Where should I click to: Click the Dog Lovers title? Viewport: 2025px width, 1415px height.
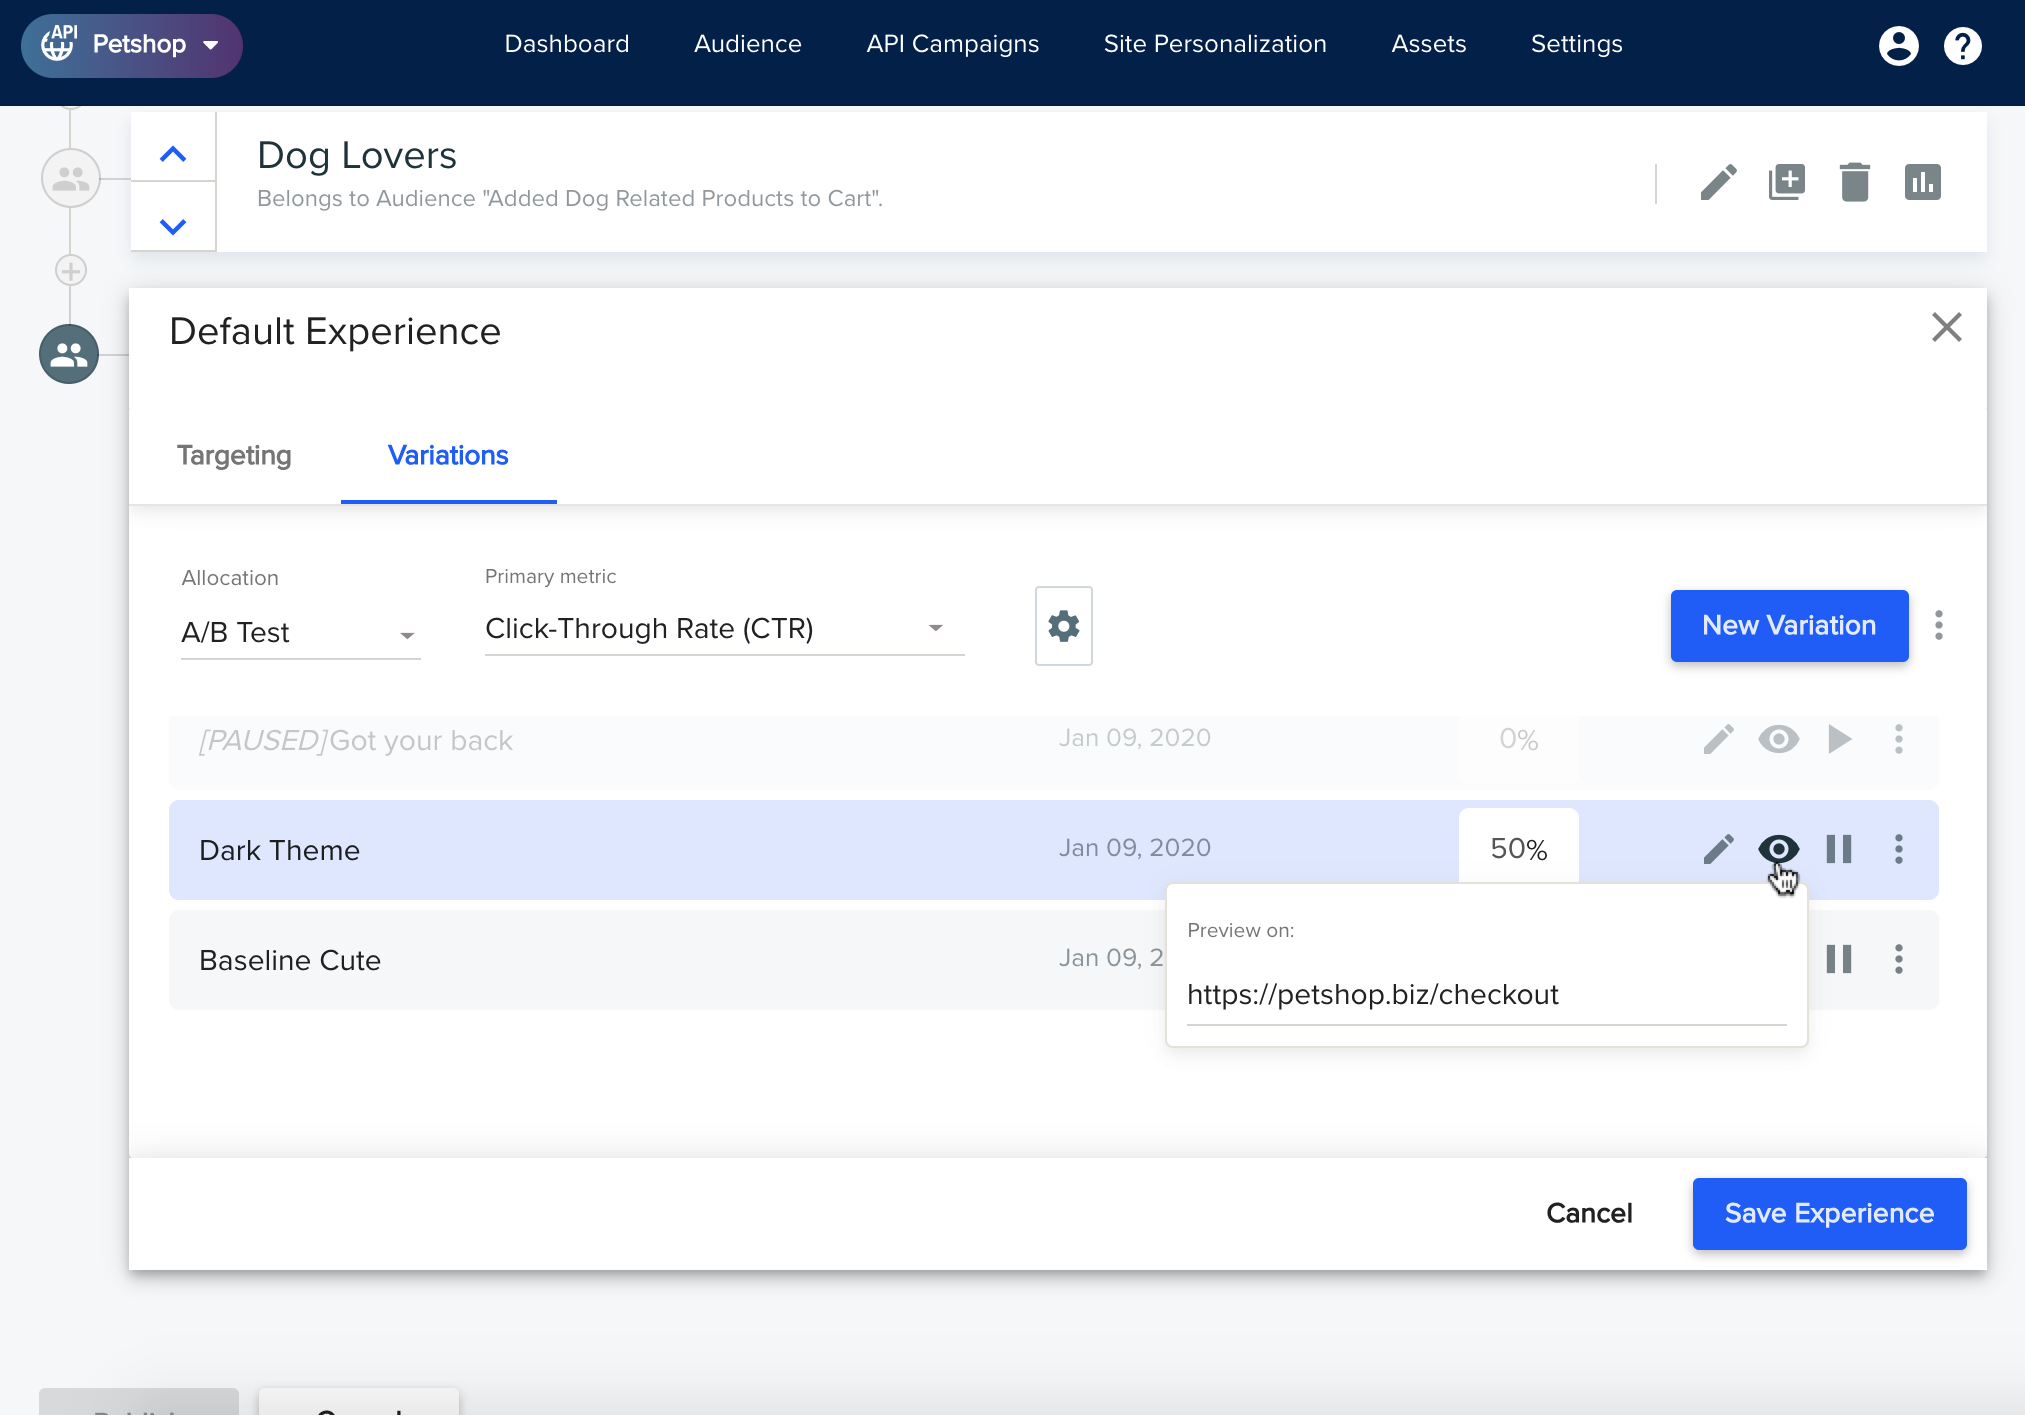point(356,155)
